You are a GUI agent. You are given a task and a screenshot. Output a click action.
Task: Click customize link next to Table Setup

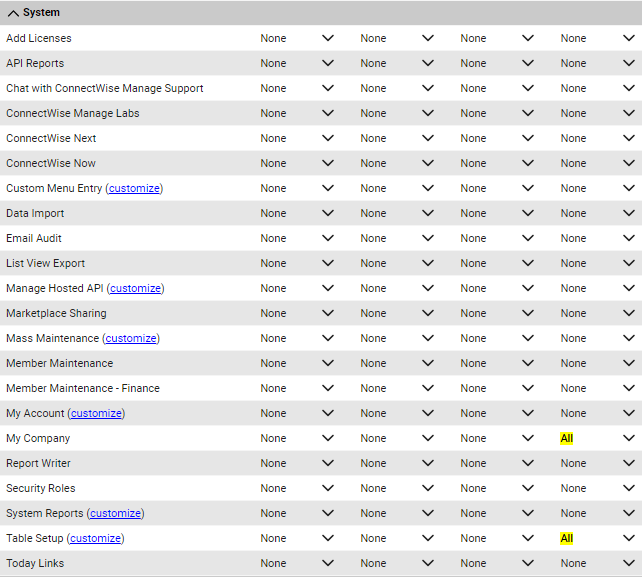[x=96, y=538]
